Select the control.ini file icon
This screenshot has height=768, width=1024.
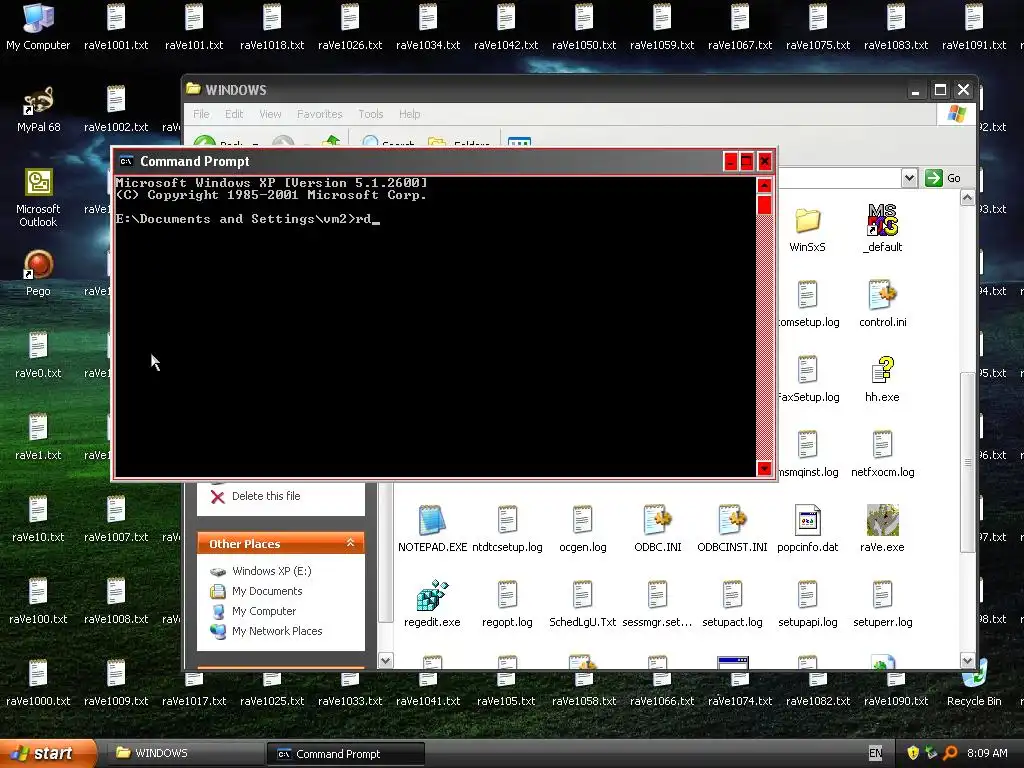pyautogui.click(x=882, y=304)
